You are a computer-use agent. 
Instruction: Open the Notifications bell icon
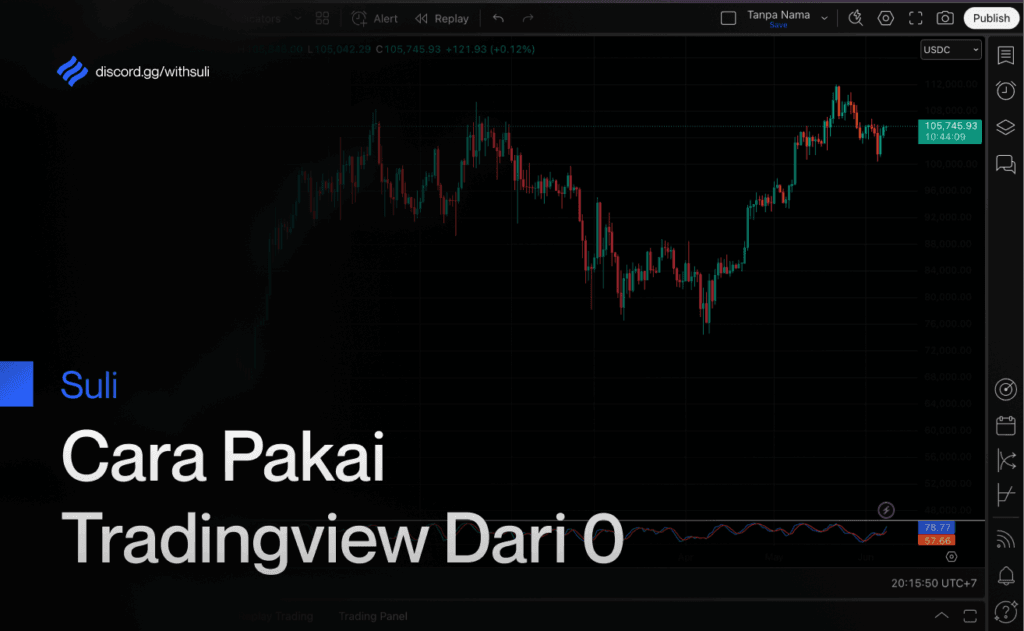(1005, 574)
